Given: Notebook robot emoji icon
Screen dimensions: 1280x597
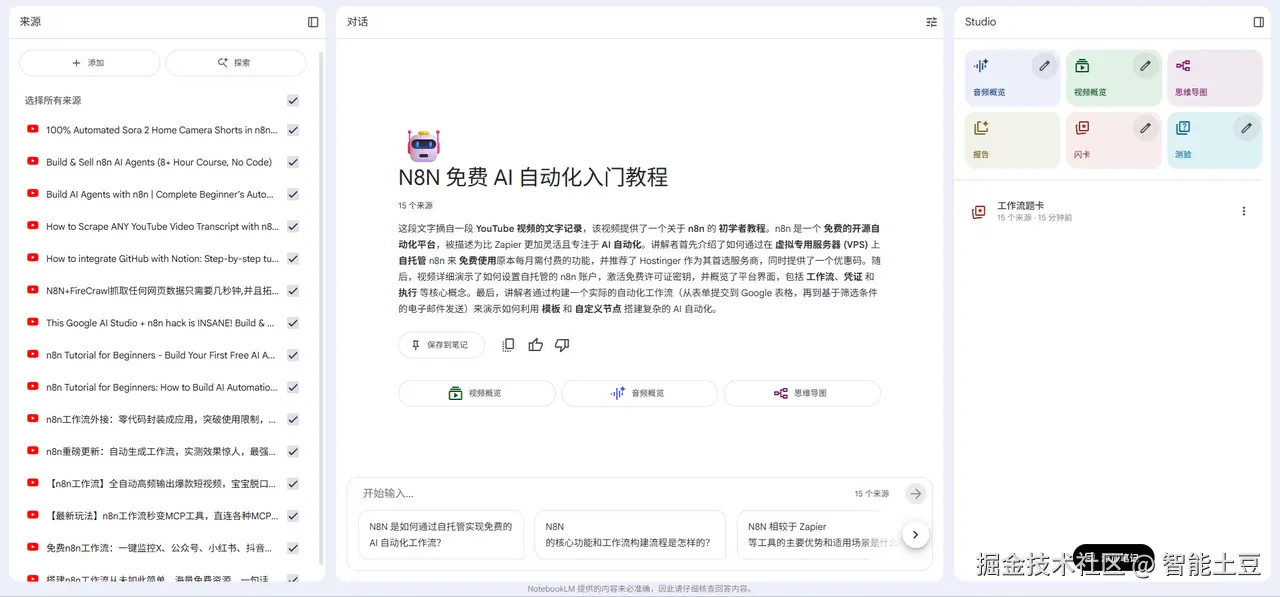Looking at the screenshot, I should 423,146.
